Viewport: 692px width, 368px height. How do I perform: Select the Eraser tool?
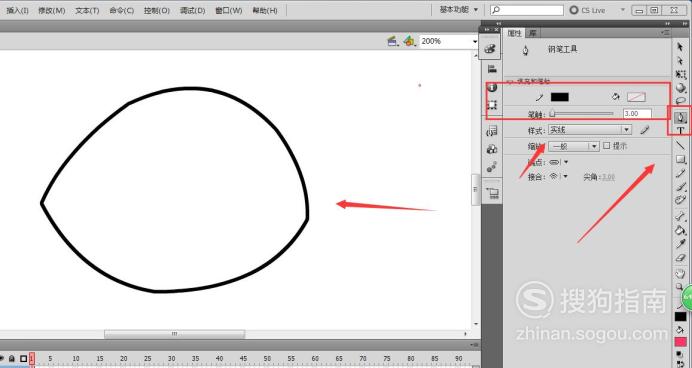pyautogui.click(x=680, y=258)
